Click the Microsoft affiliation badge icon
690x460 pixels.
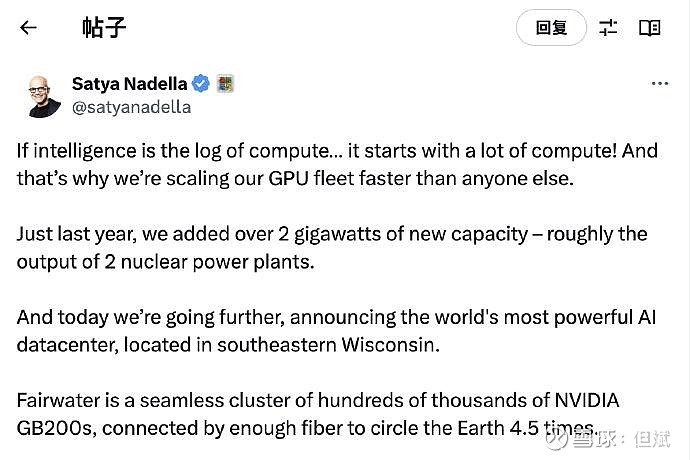(225, 83)
